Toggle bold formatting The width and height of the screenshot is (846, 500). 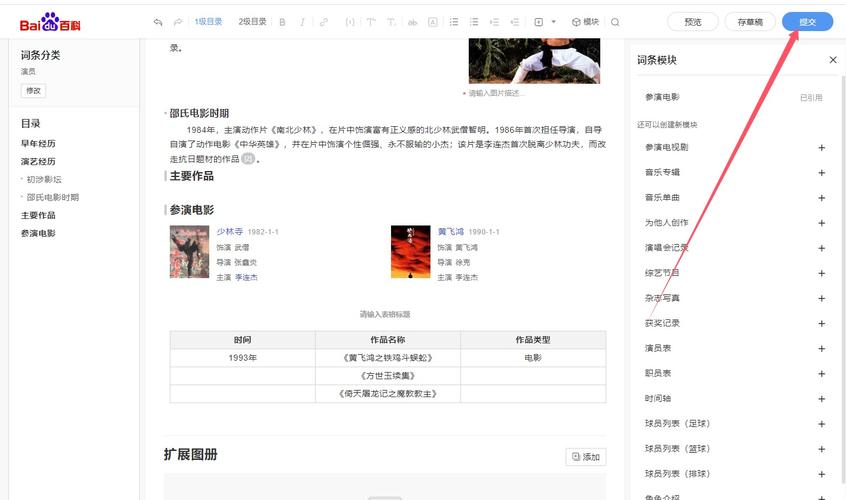(282, 22)
